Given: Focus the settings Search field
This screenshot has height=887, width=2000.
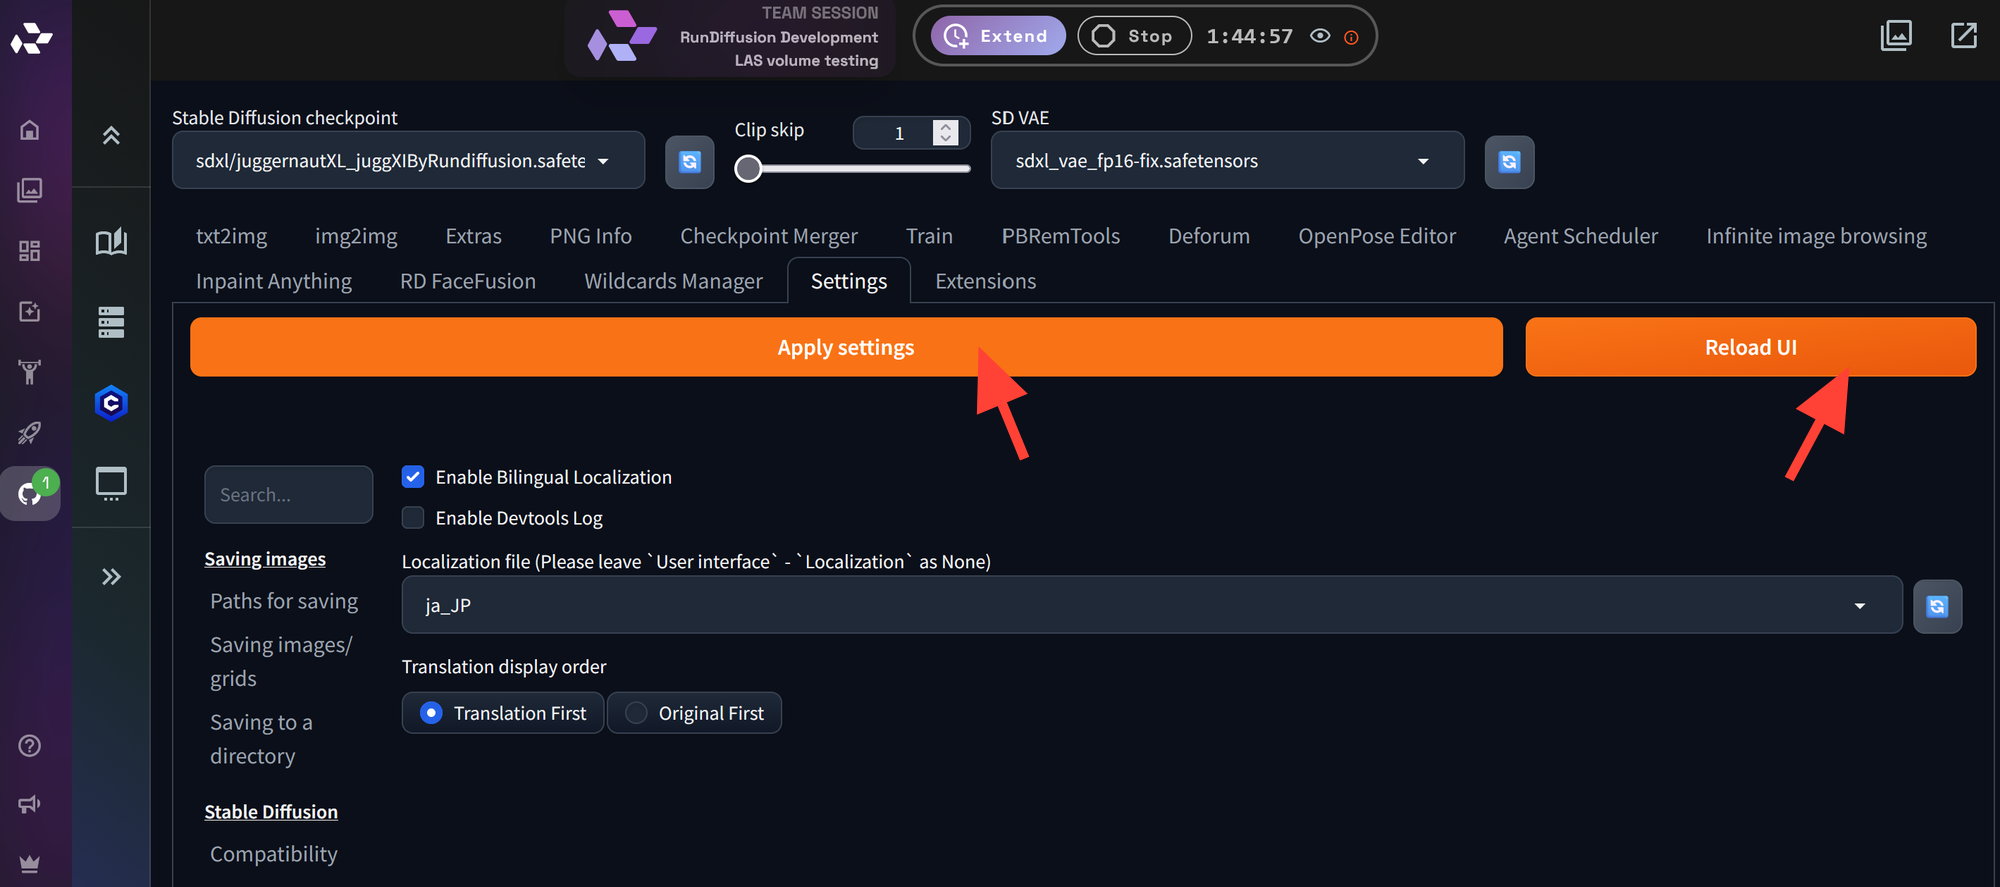Looking at the screenshot, I should click(x=289, y=495).
